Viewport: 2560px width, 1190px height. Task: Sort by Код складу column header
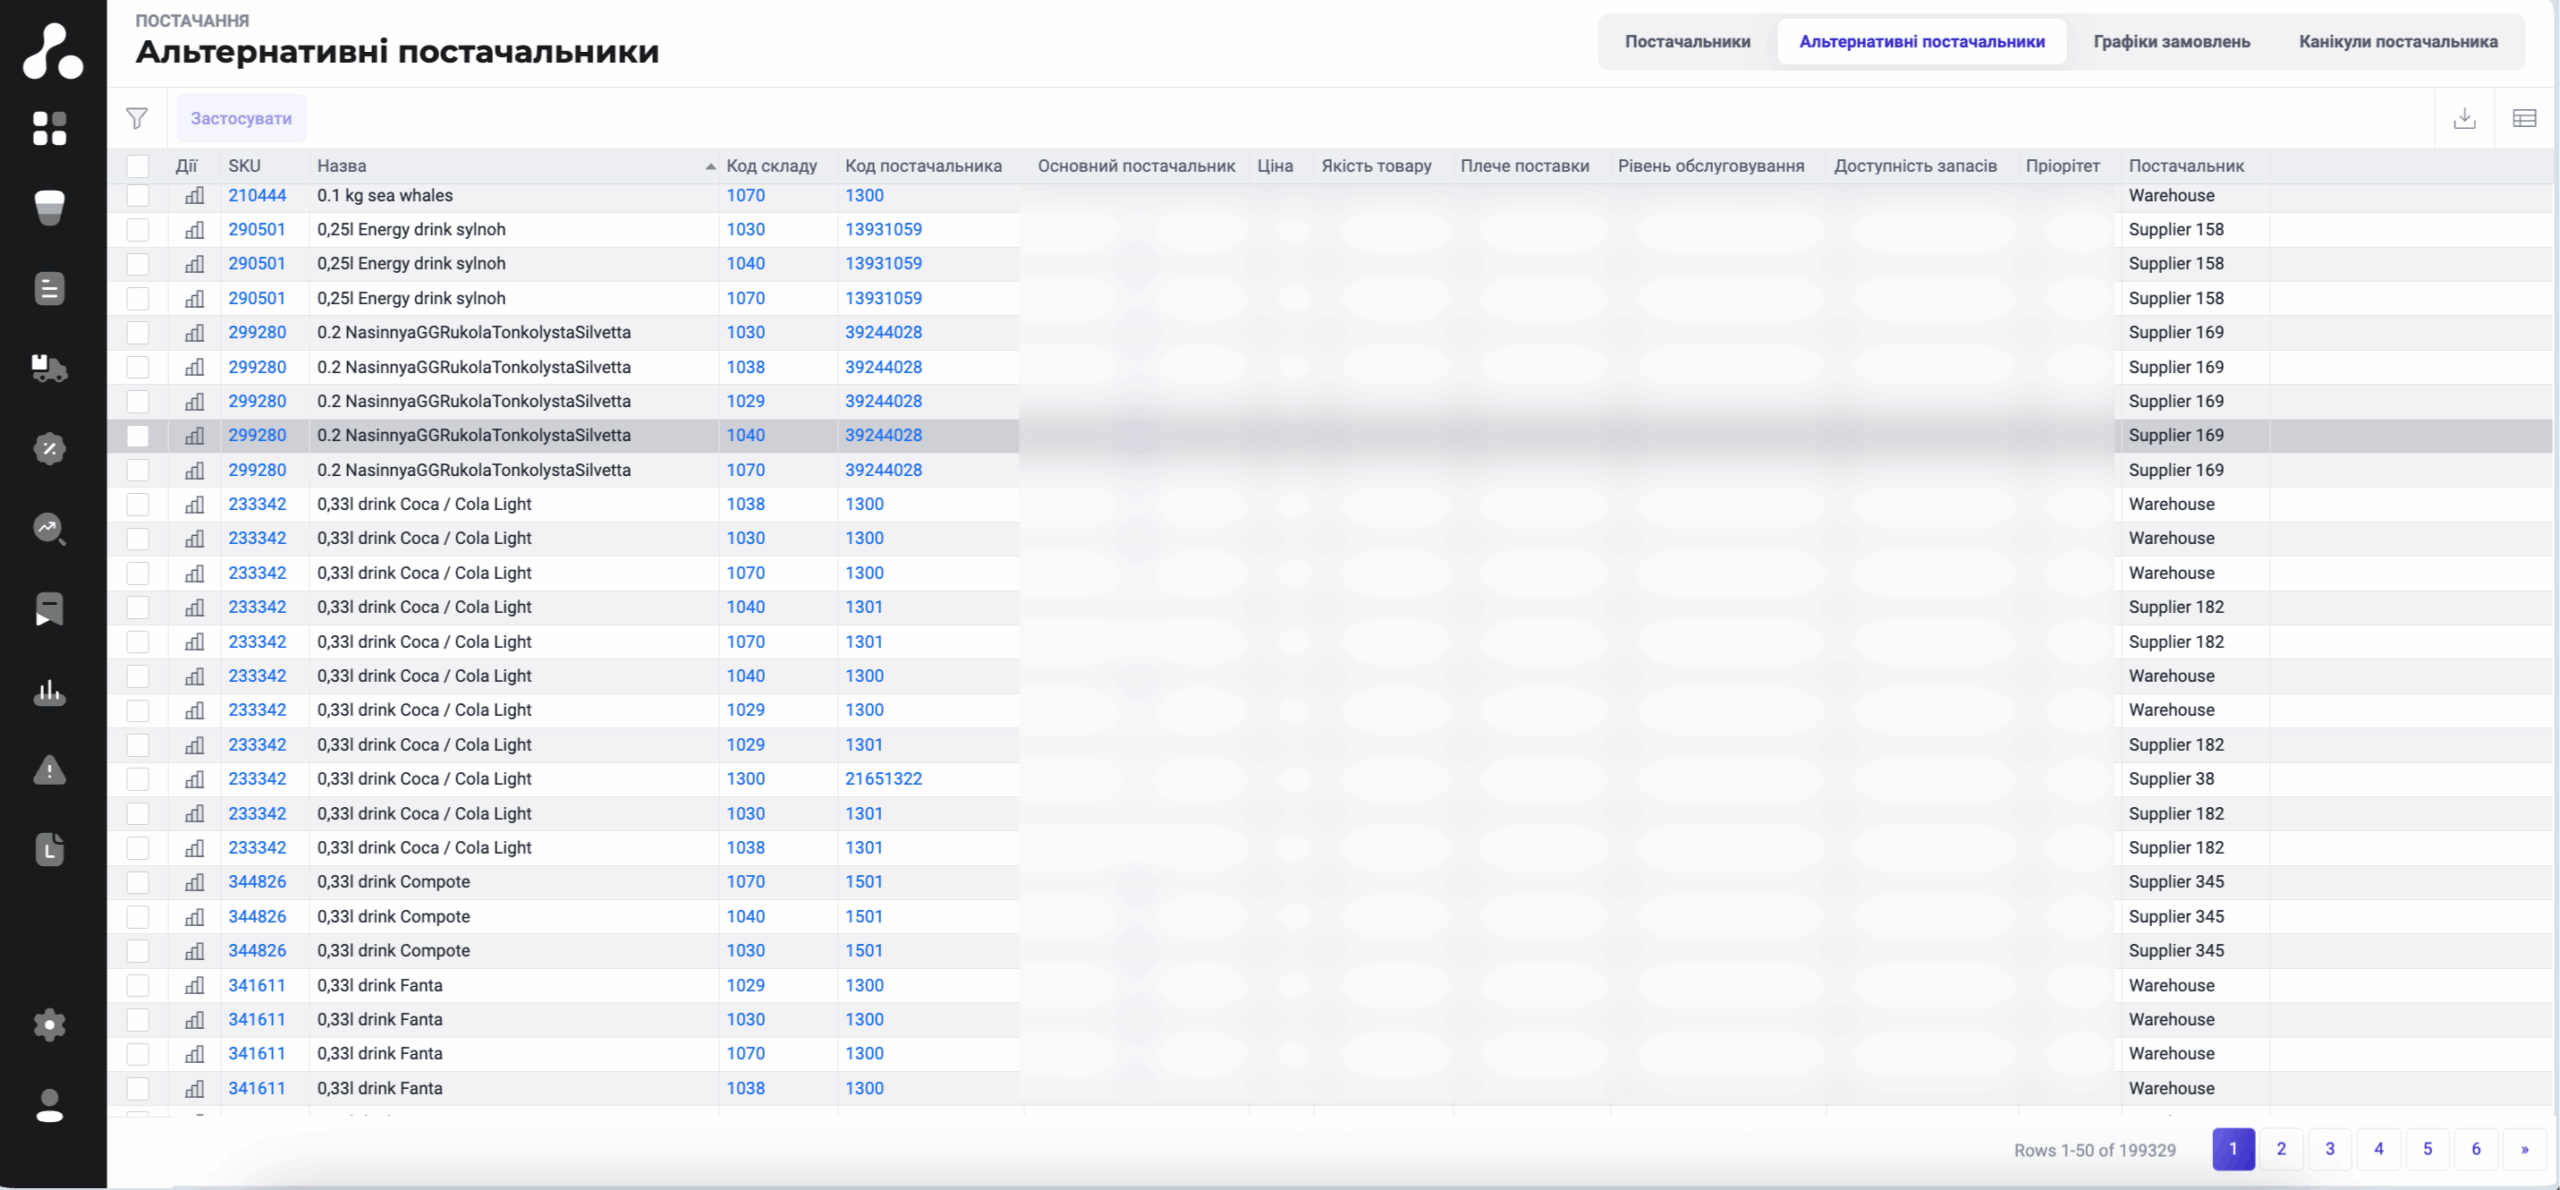pyautogui.click(x=771, y=166)
